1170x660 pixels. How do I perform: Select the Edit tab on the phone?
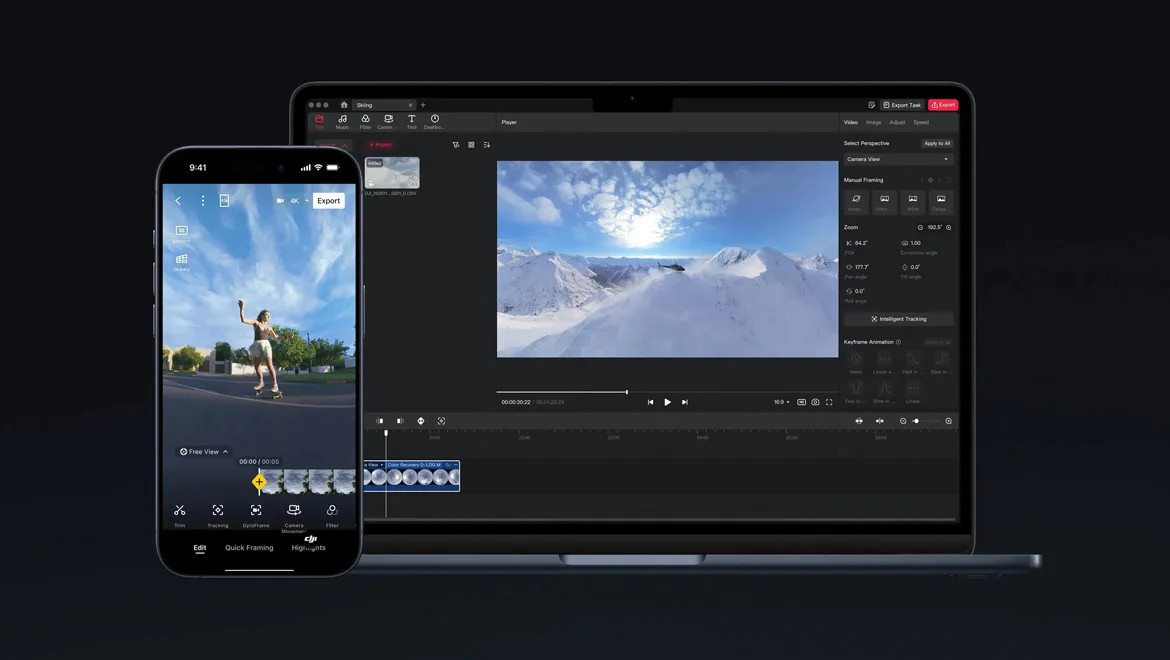pyautogui.click(x=200, y=548)
